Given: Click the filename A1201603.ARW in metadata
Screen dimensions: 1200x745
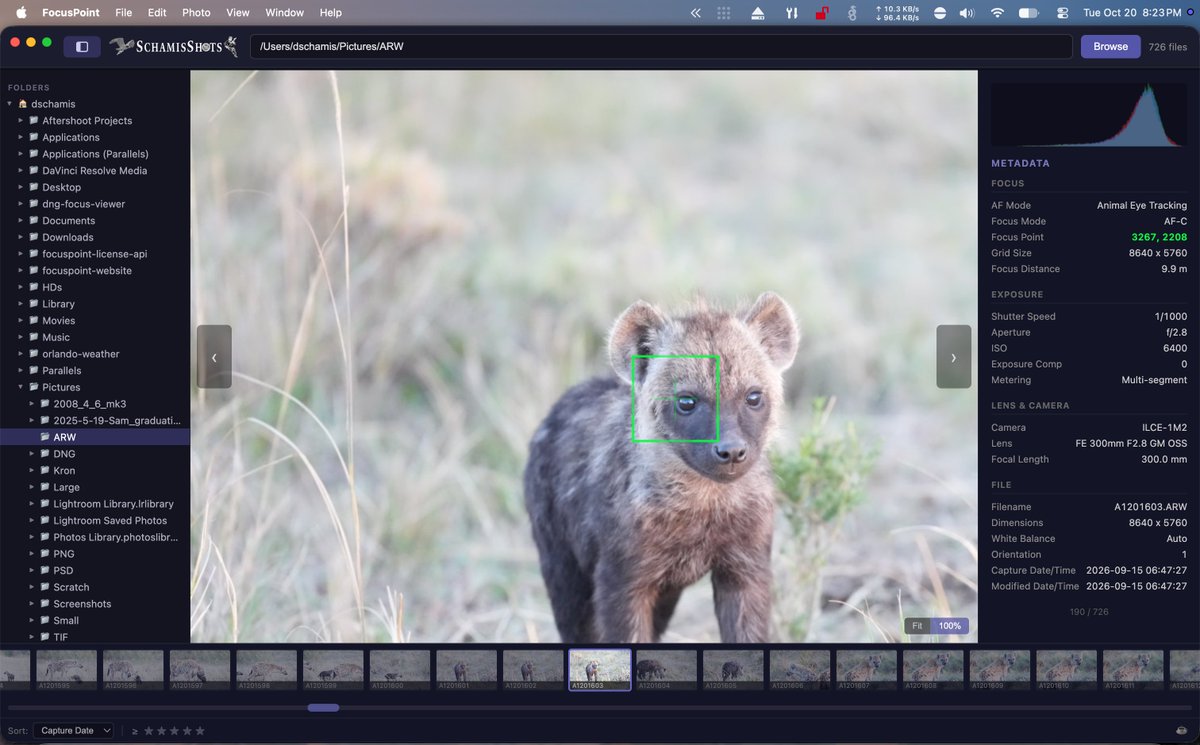Looking at the screenshot, I should coord(1151,507).
